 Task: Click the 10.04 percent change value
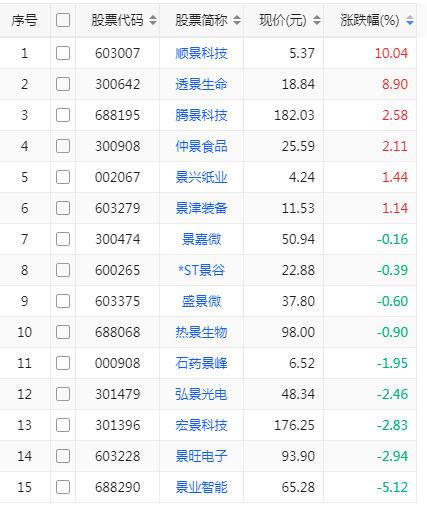pyautogui.click(x=391, y=53)
